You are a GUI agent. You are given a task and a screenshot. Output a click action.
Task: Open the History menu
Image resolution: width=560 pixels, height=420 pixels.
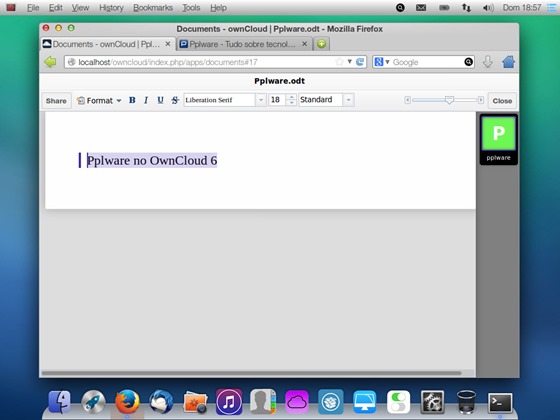click(111, 8)
